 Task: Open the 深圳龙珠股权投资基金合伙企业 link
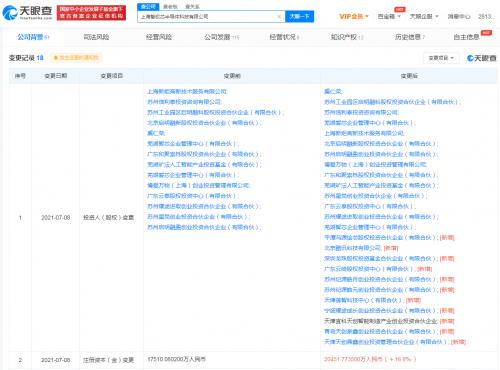point(380,258)
